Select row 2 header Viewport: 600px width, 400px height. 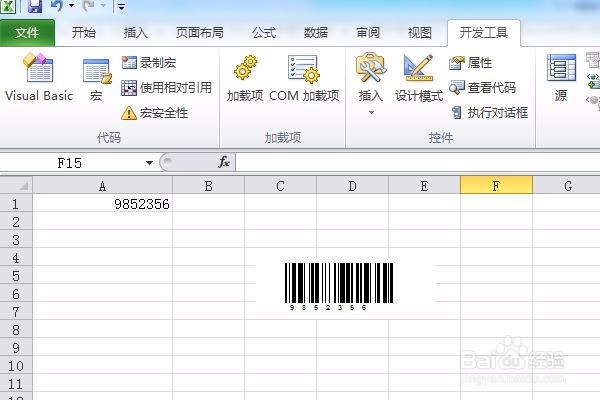(x=16, y=222)
